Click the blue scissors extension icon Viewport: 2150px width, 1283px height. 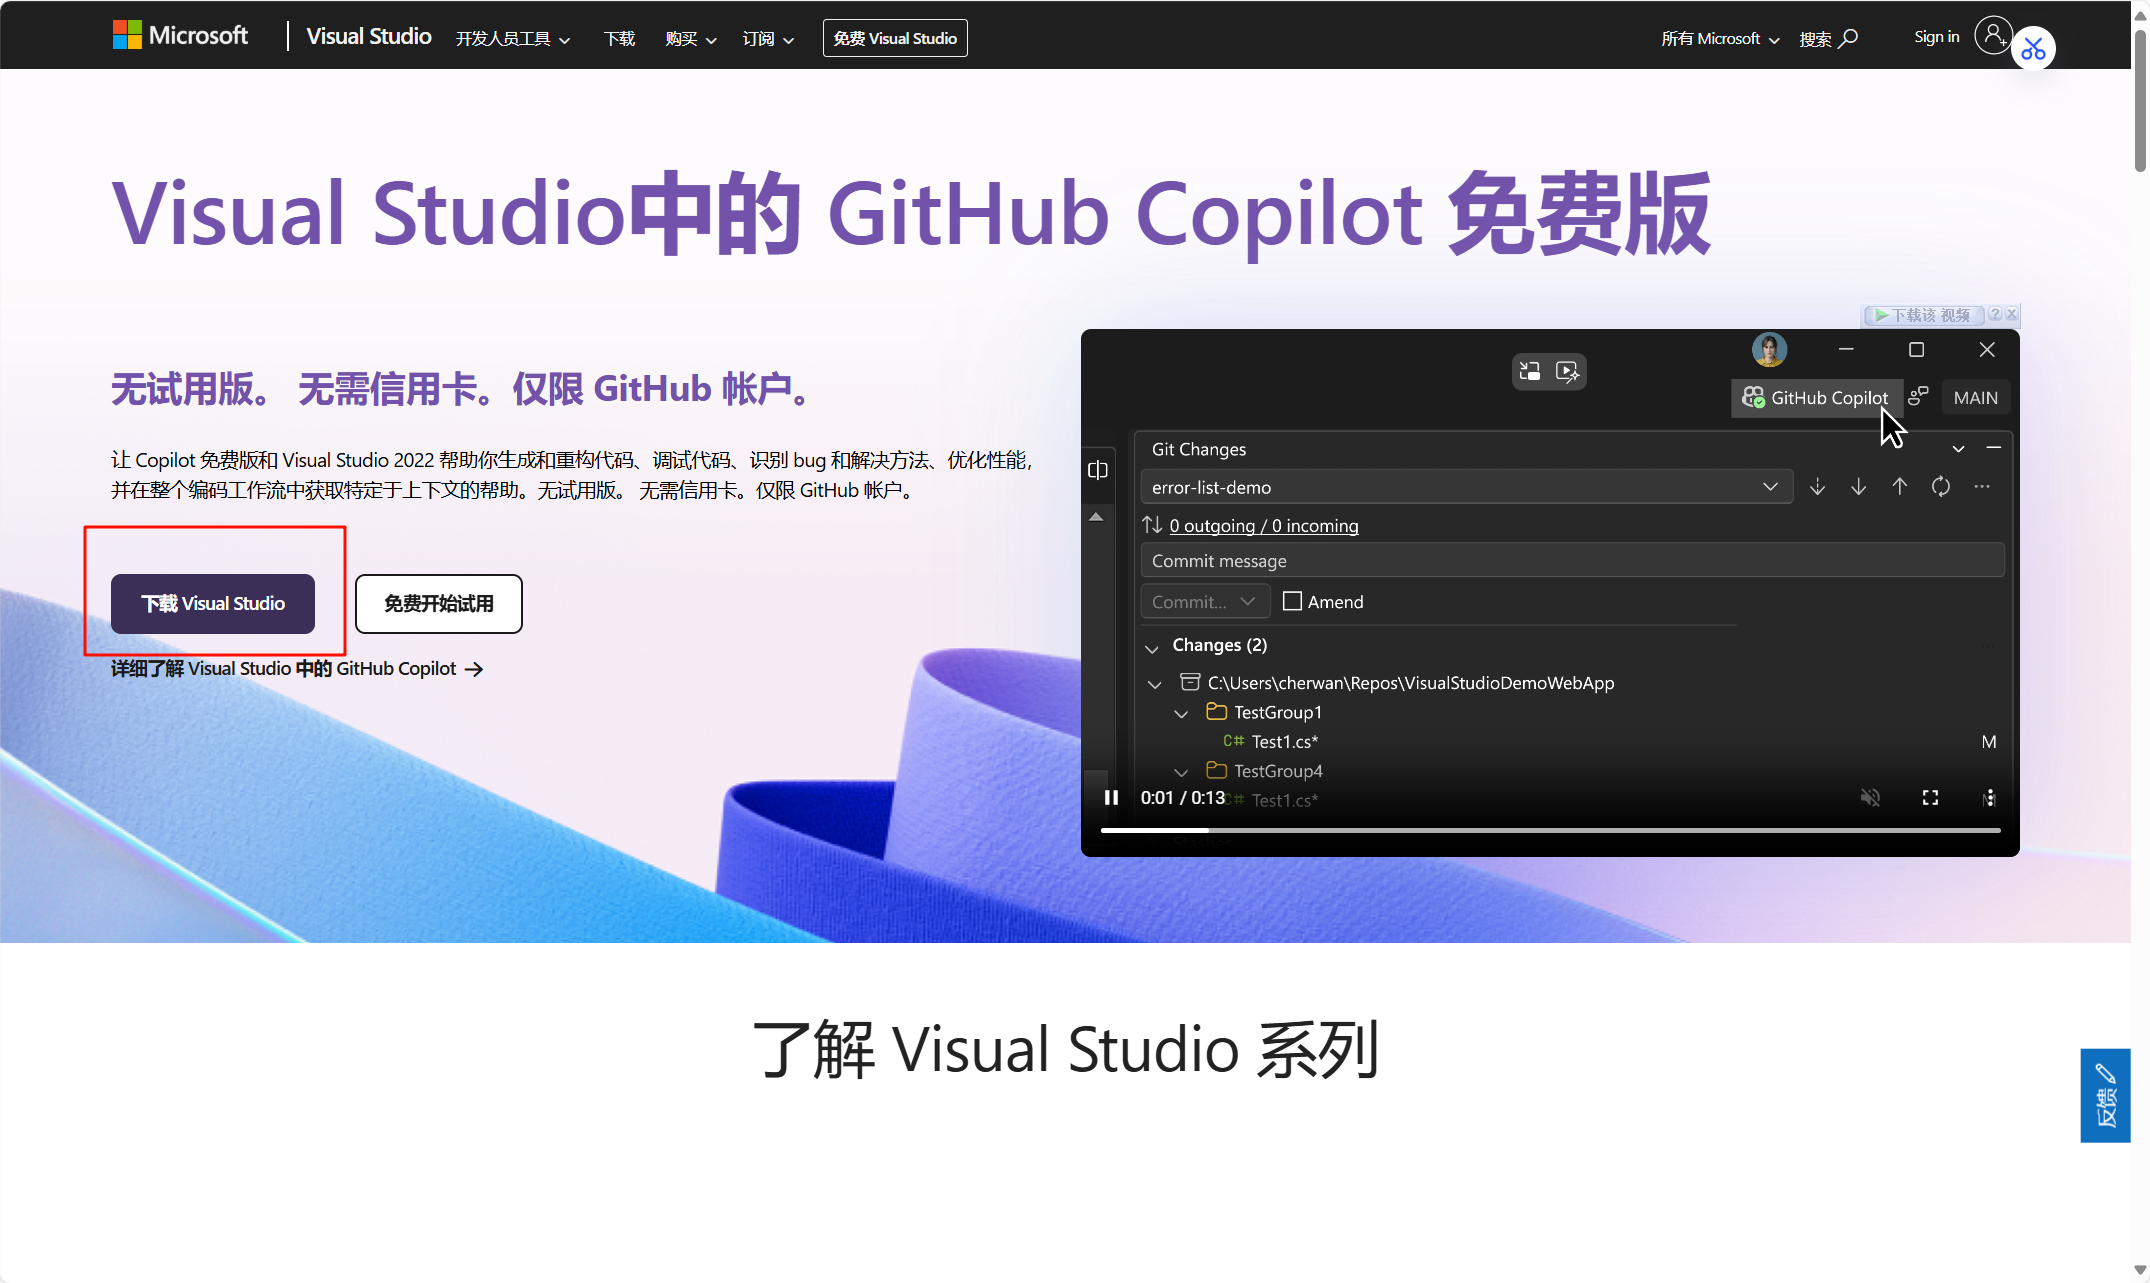point(2033,49)
